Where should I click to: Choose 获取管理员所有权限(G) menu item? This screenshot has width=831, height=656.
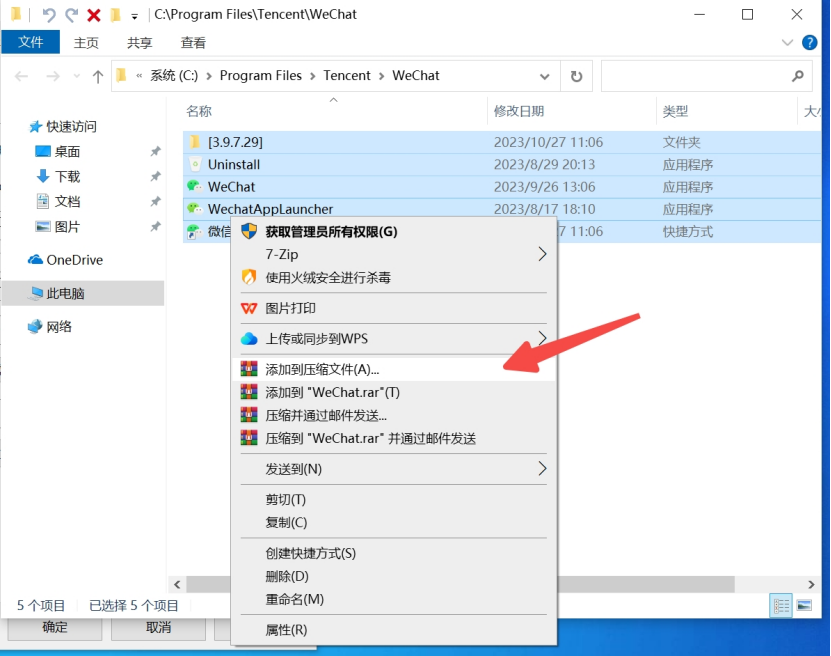coord(393,232)
